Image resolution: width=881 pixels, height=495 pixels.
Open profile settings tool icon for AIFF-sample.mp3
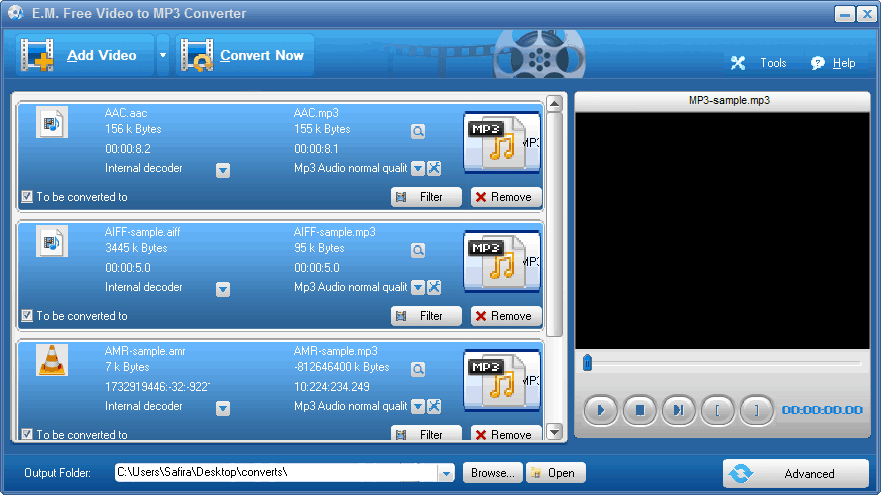coord(434,287)
